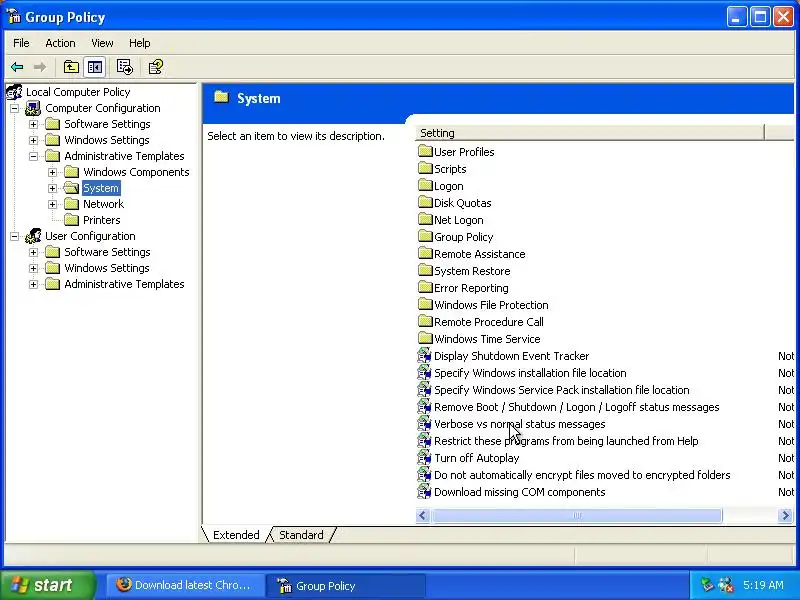Click the Download missing COM components policy icon
This screenshot has height=600, width=800.
(424, 492)
